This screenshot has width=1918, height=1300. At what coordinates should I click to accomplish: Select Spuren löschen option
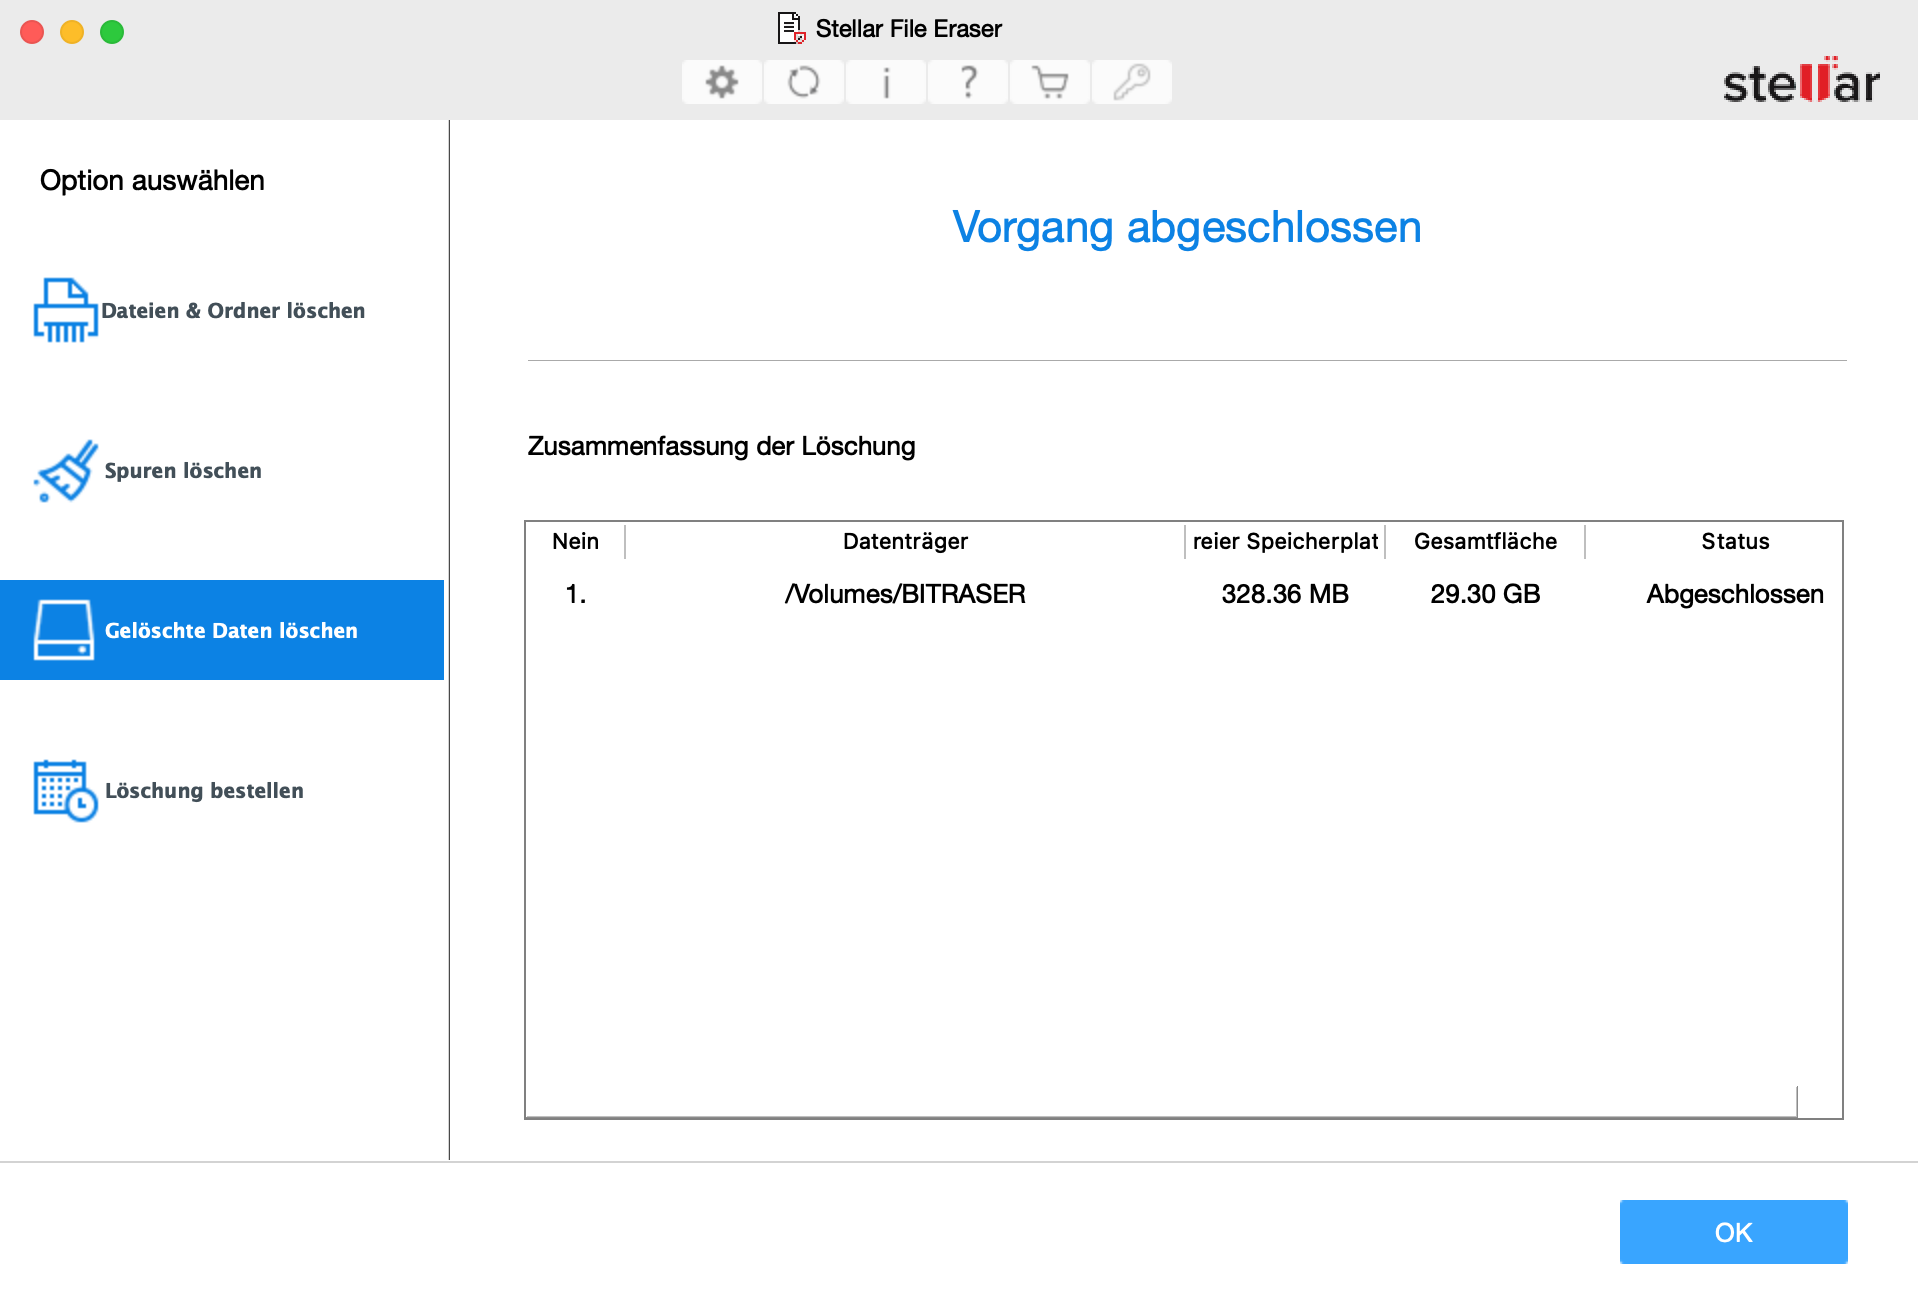pos(222,470)
